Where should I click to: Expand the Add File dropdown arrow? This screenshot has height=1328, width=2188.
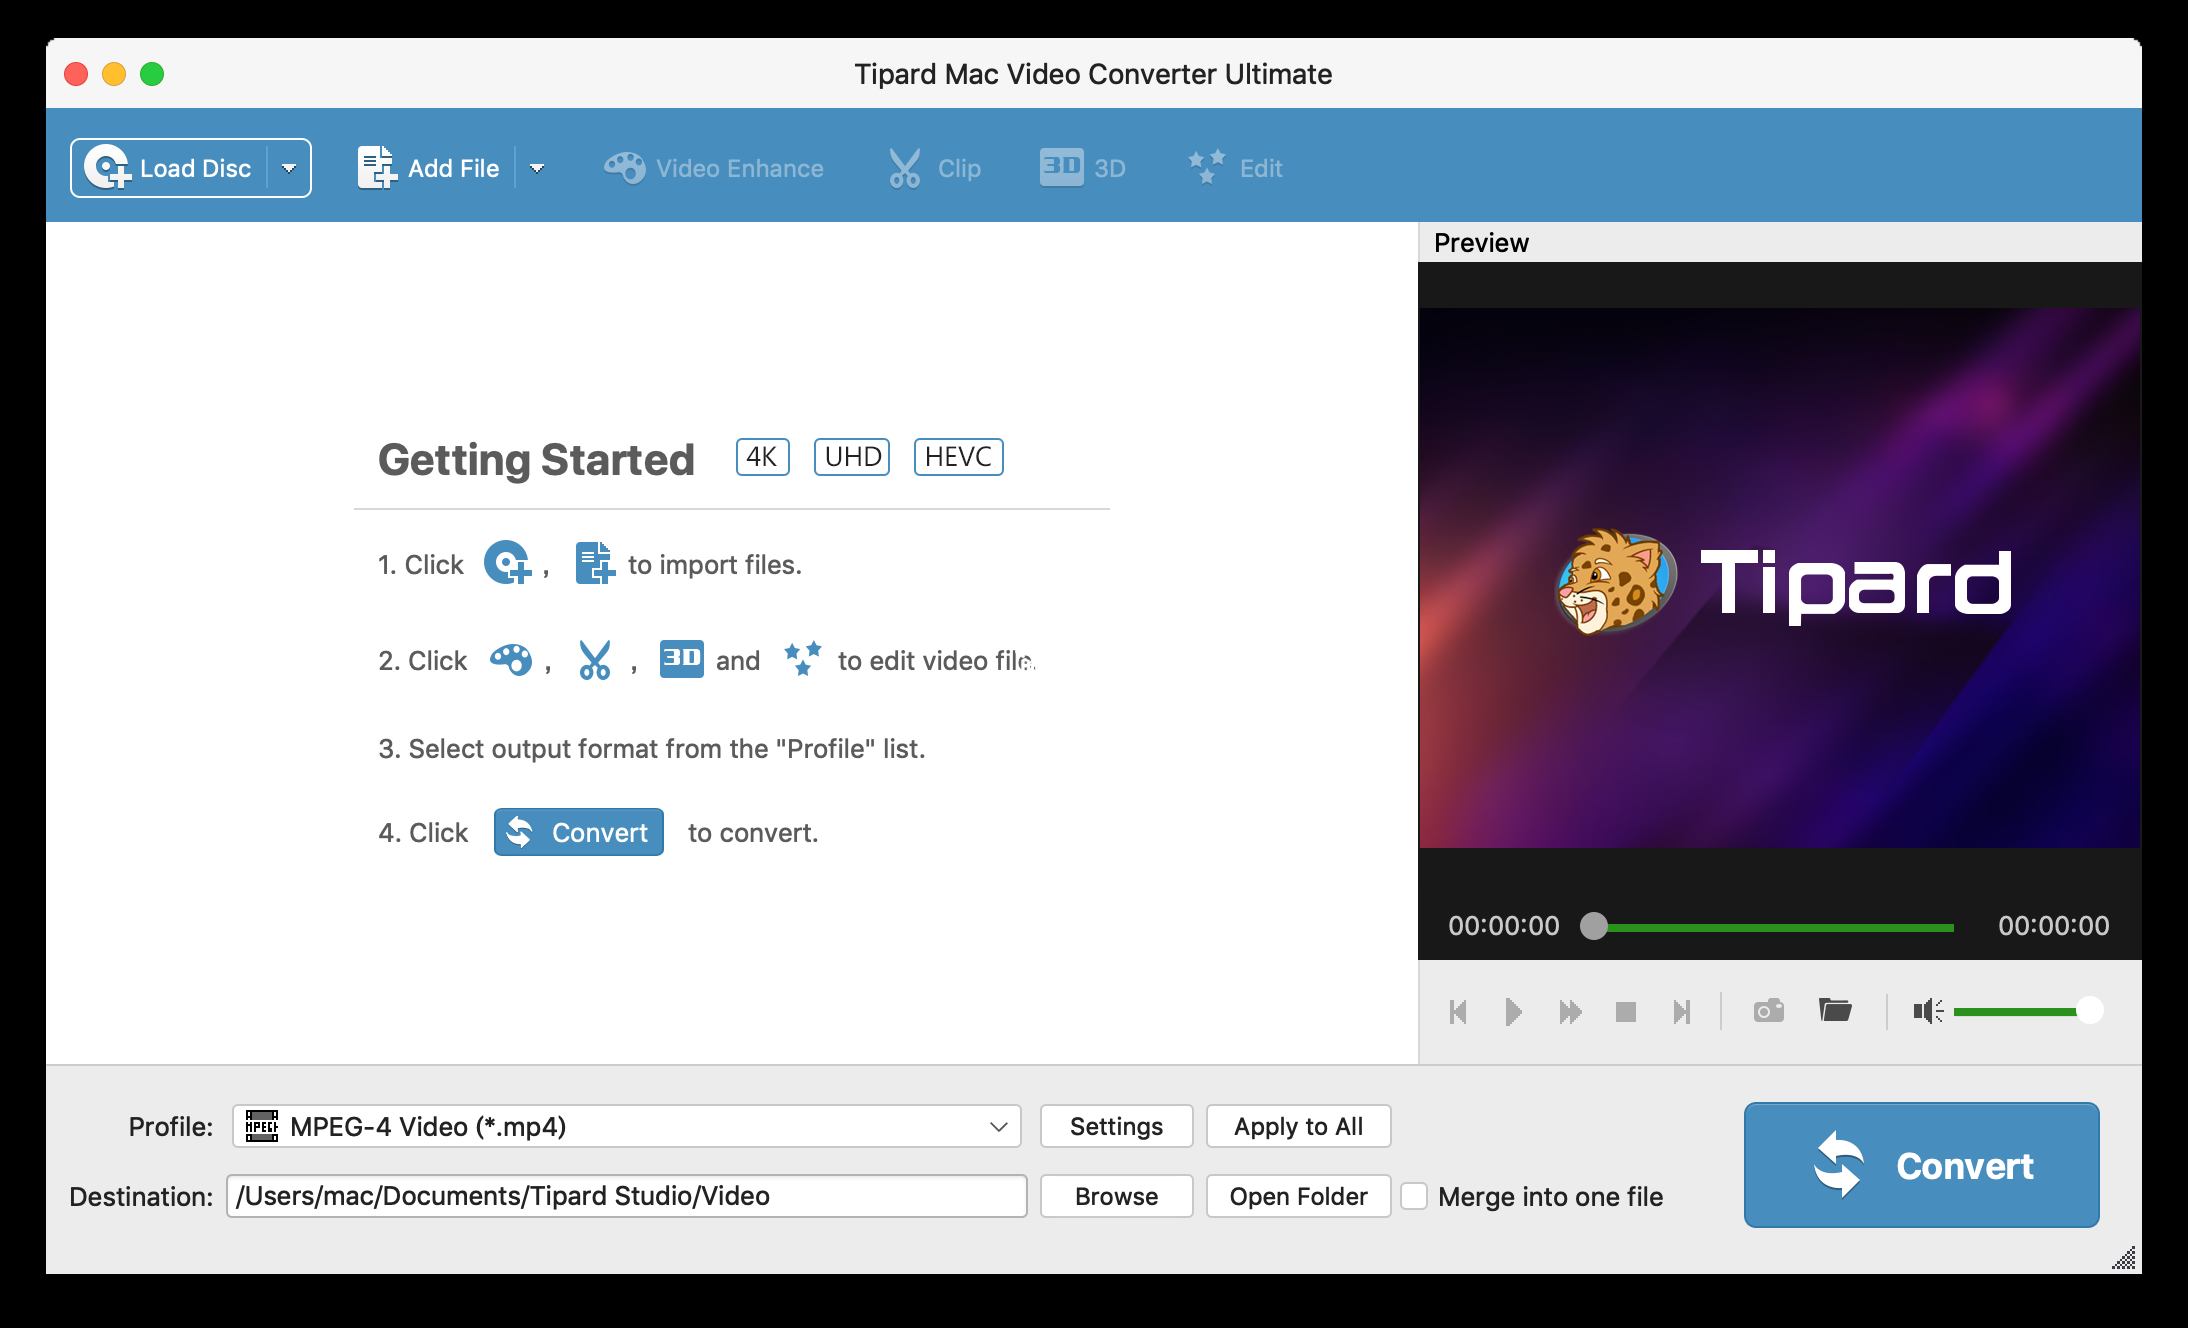(537, 168)
